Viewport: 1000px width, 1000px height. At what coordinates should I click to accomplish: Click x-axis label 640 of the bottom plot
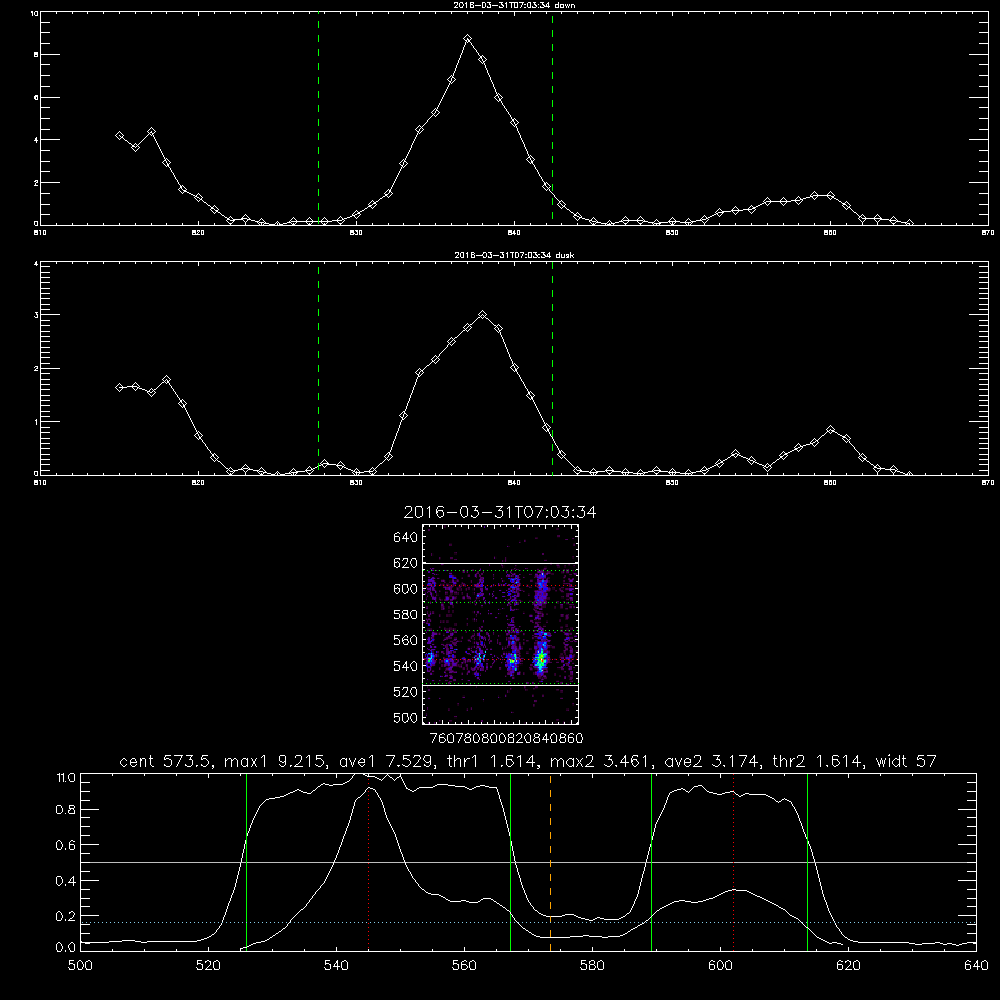[976, 966]
